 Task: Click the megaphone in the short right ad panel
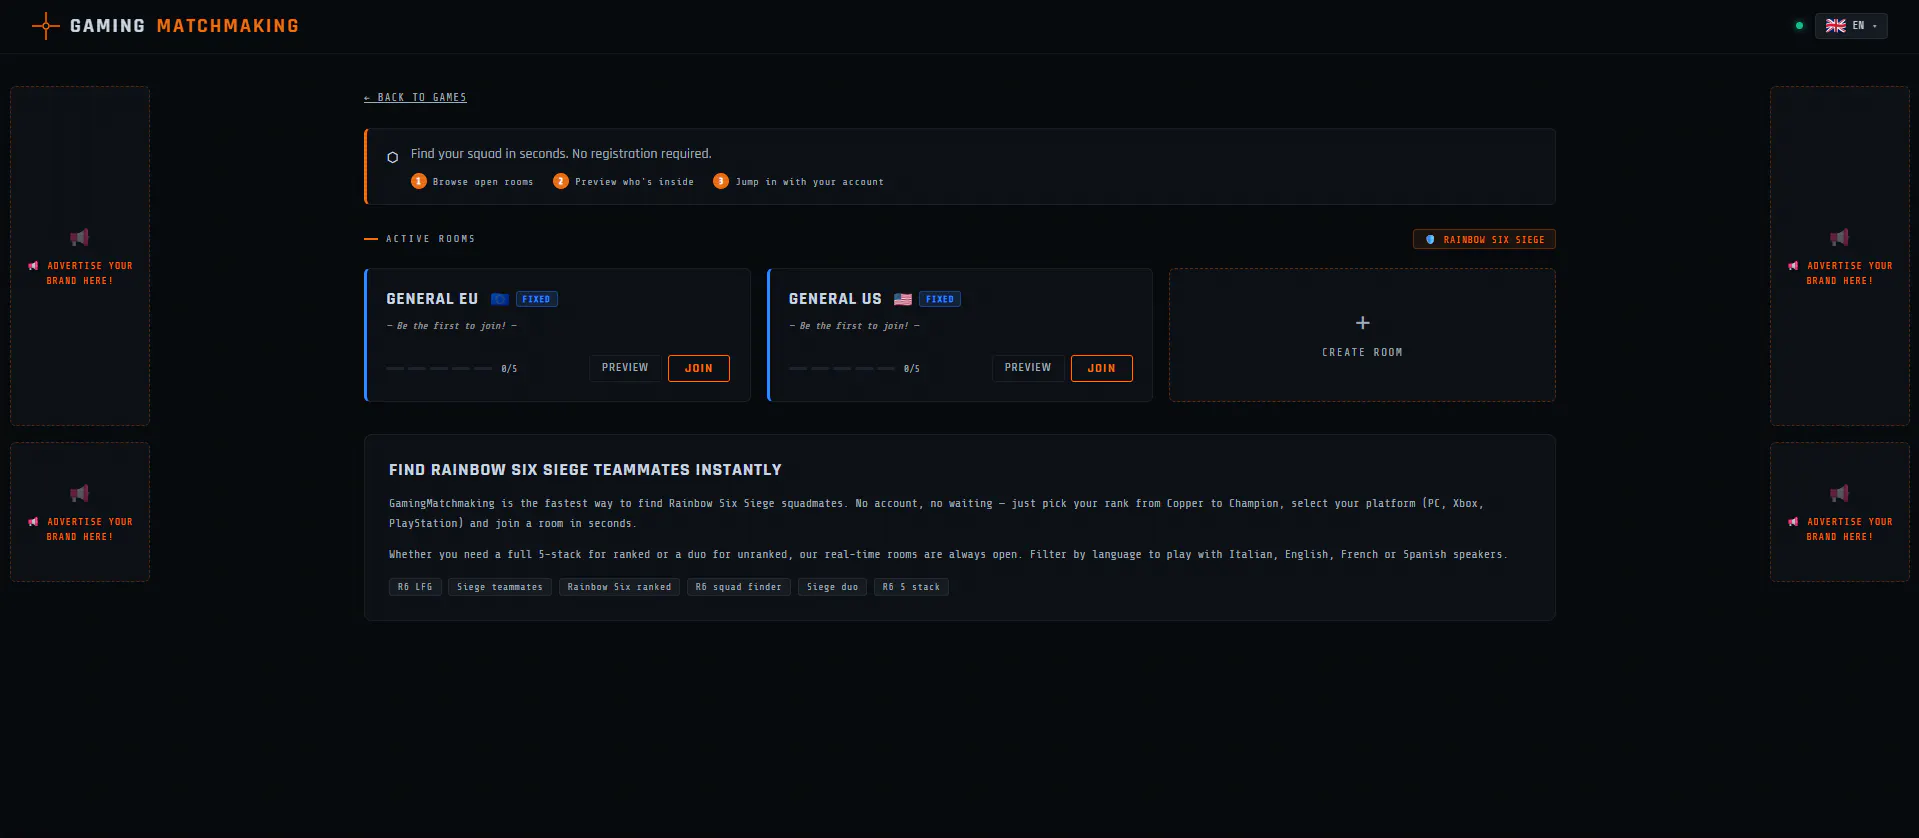(1840, 493)
